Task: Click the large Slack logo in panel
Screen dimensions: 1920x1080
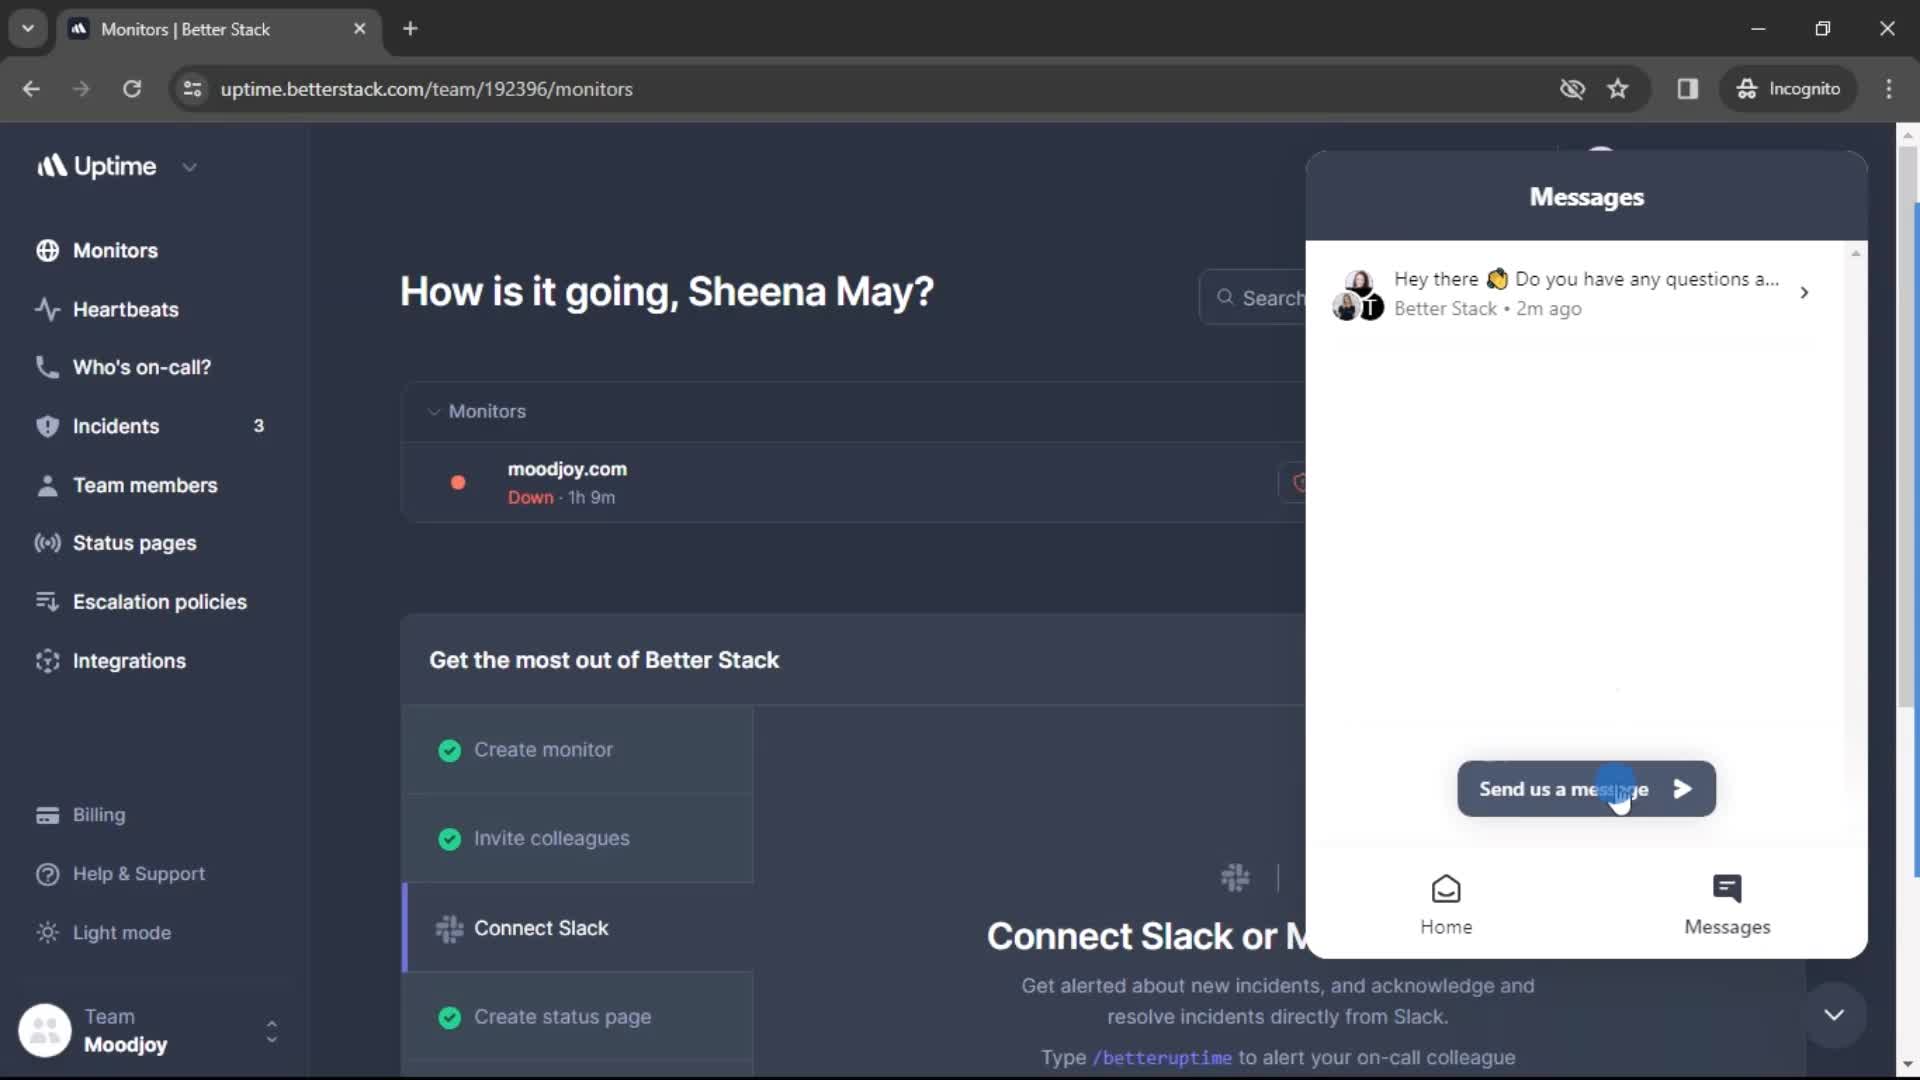Action: pyautogui.click(x=1235, y=878)
